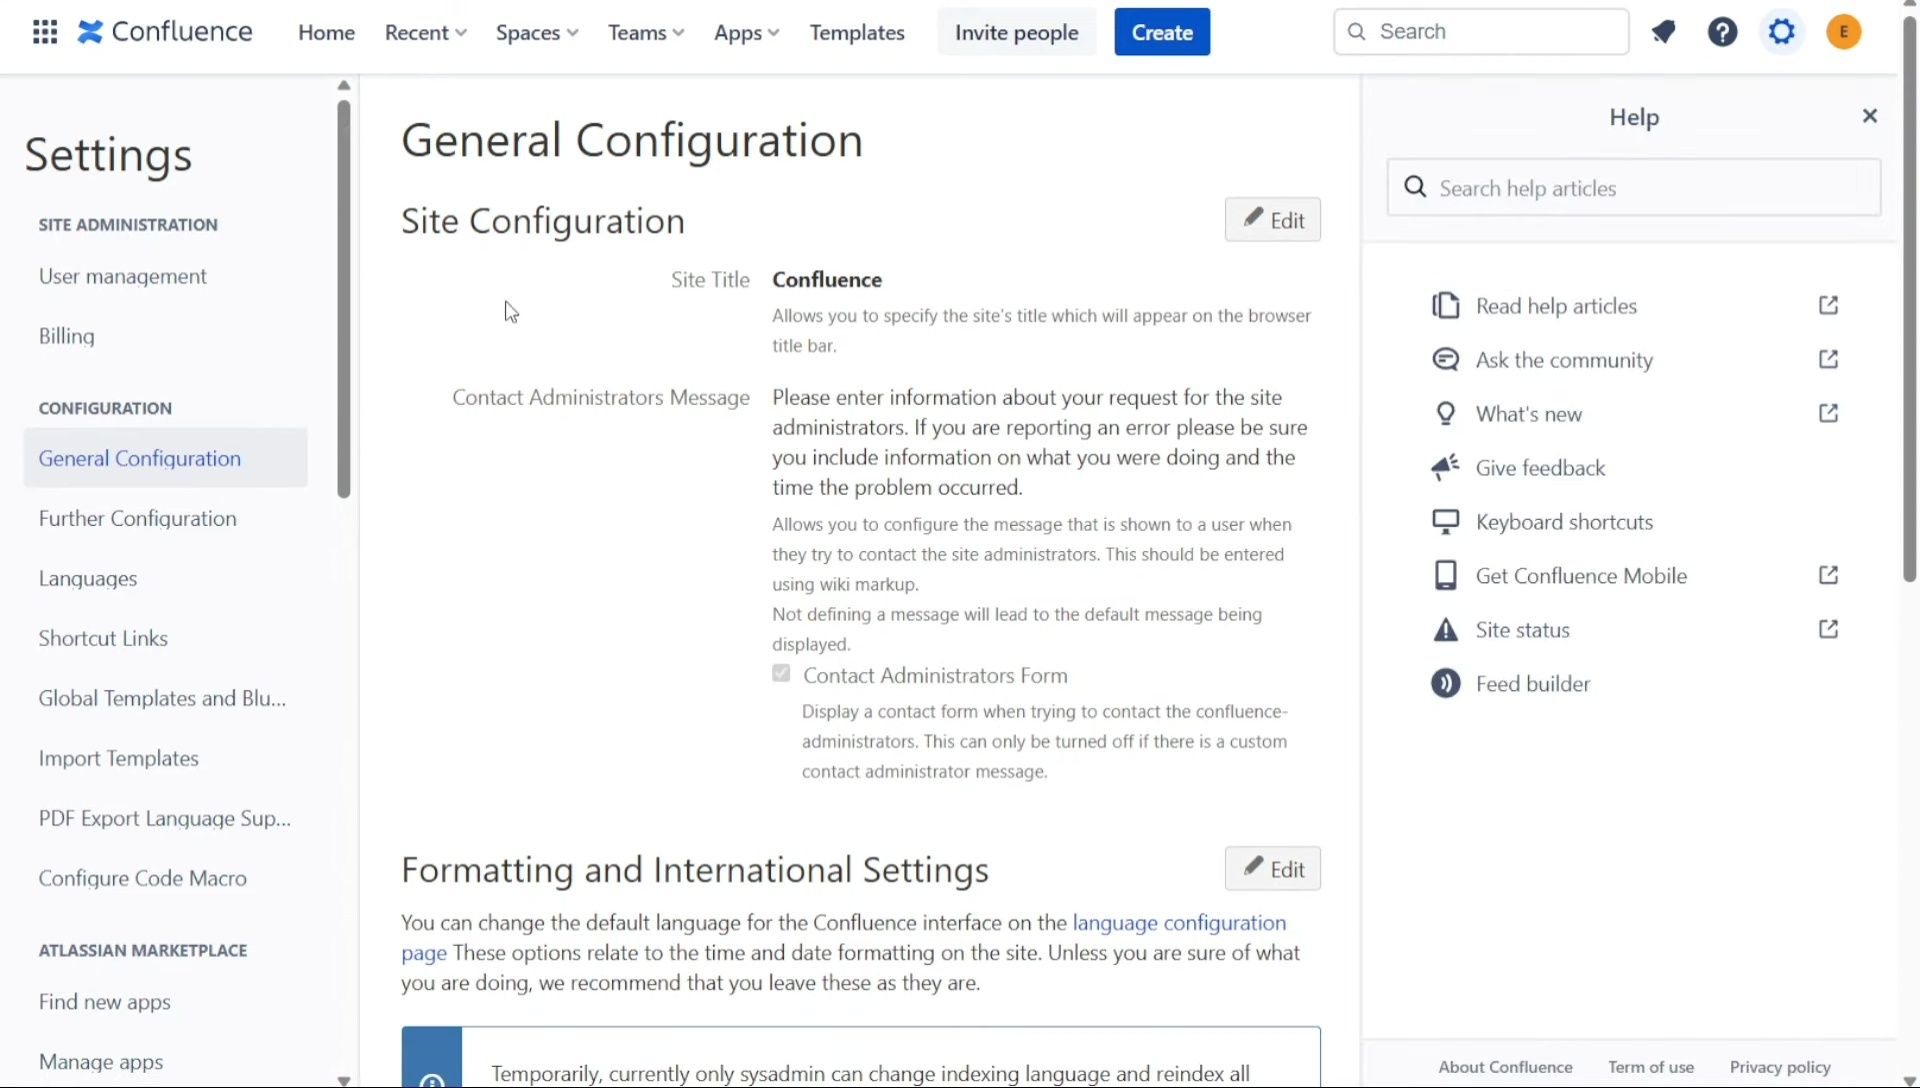Viewport: 1920px width, 1088px height.
Task: Open Further Configuration in sidebar
Action: click(x=138, y=518)
